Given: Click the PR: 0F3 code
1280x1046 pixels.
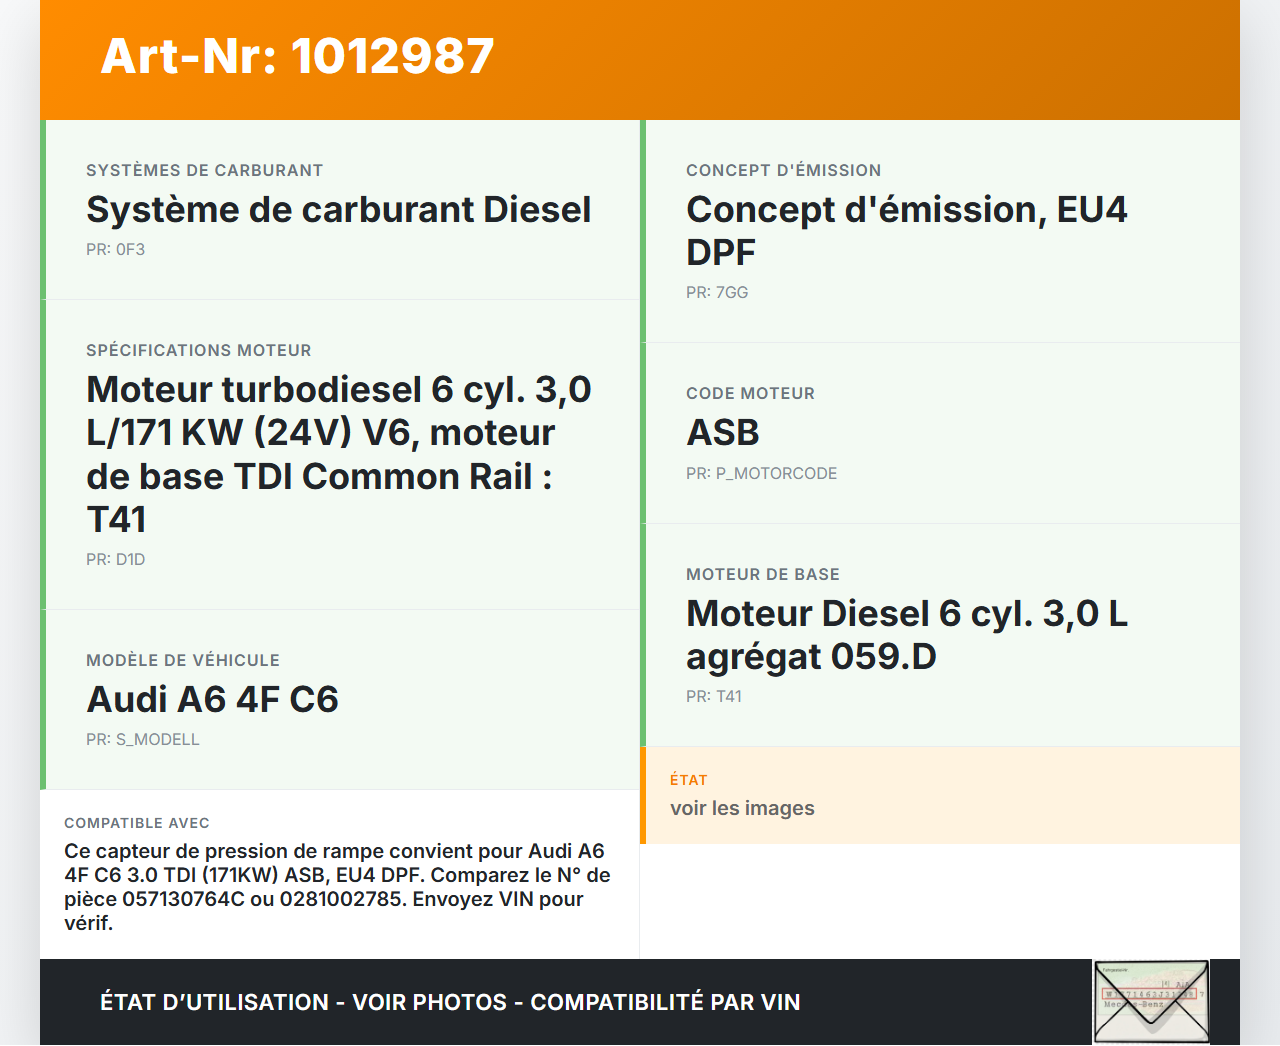Looking at the screenshot, I should pyautogui.click(x=115, y=250).
